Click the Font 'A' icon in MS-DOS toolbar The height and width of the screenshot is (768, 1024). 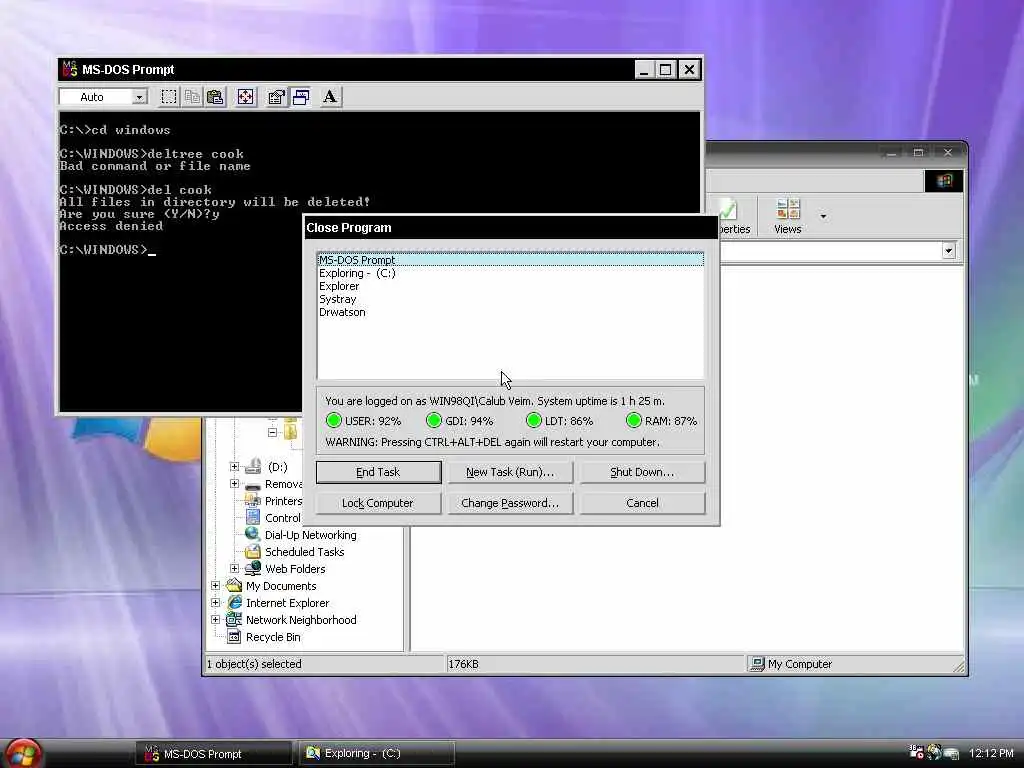330,97
